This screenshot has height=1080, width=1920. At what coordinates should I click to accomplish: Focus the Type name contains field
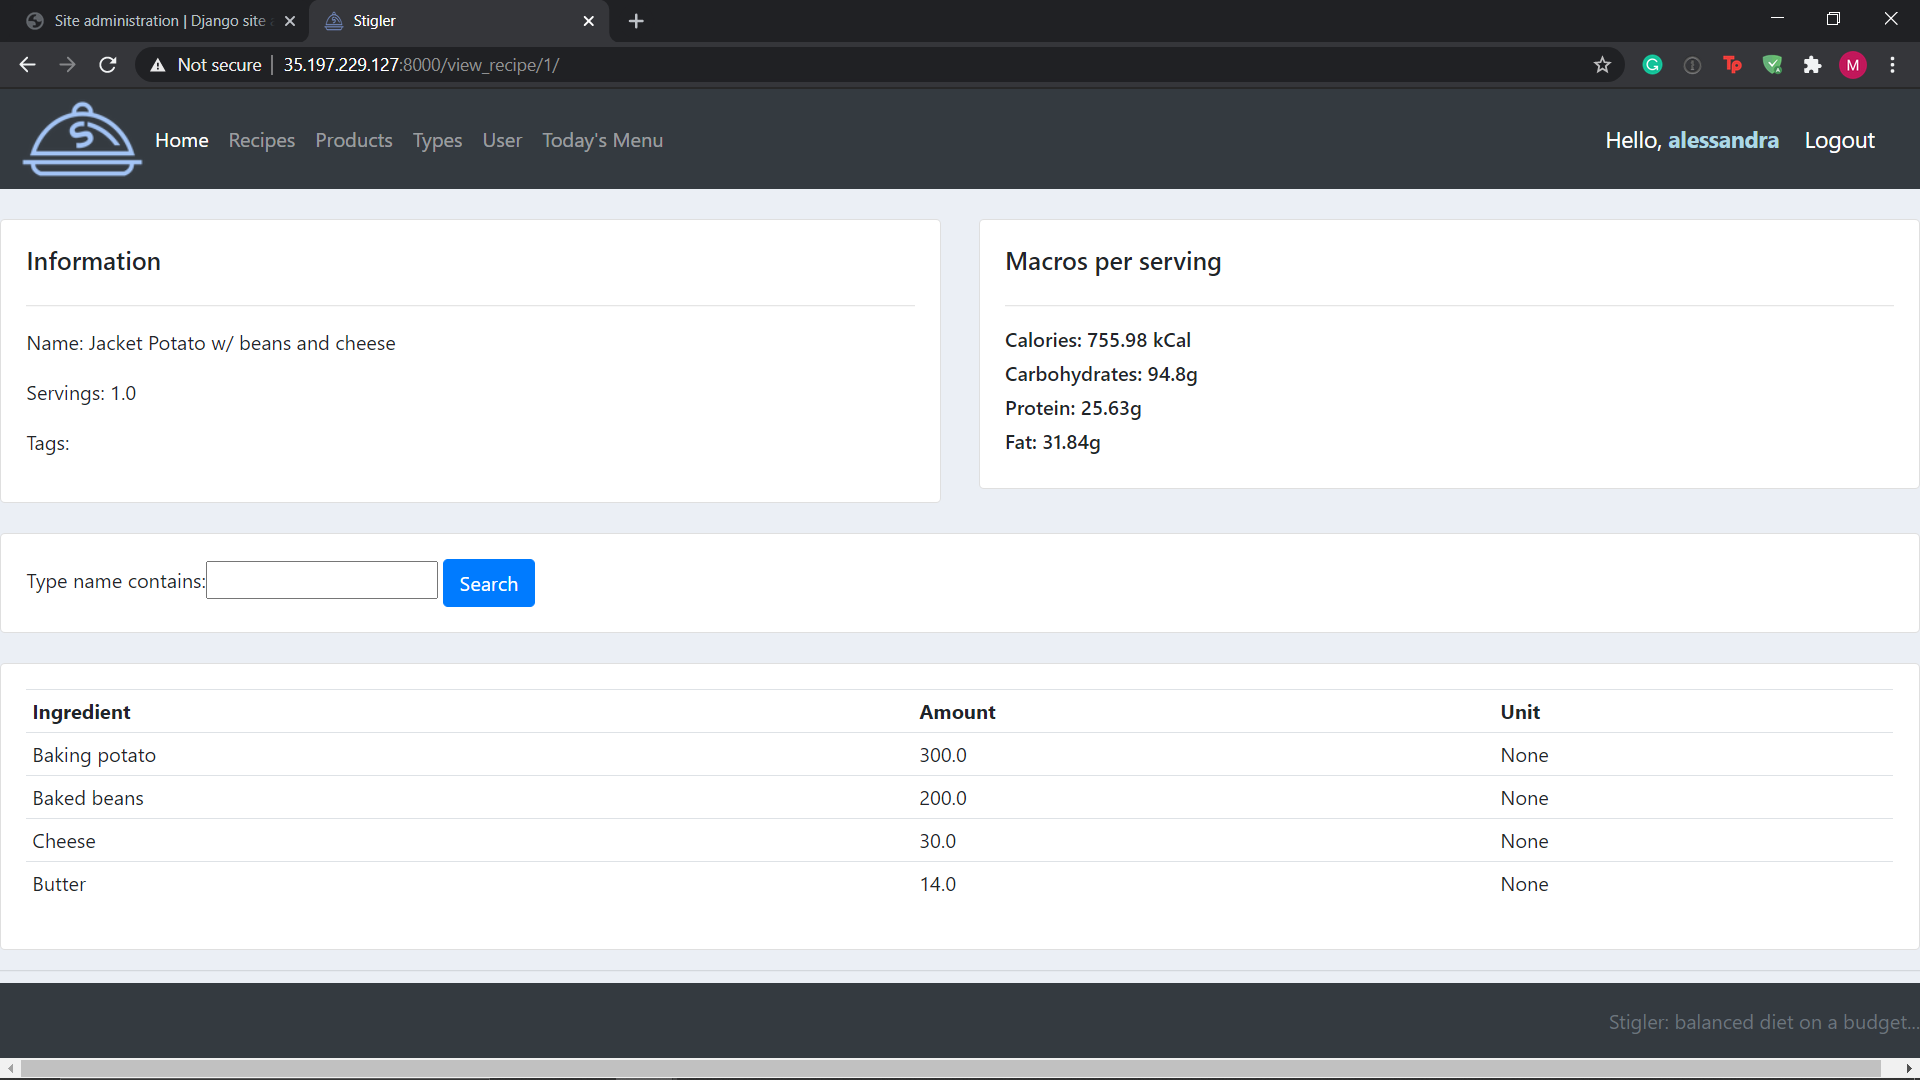322,580
